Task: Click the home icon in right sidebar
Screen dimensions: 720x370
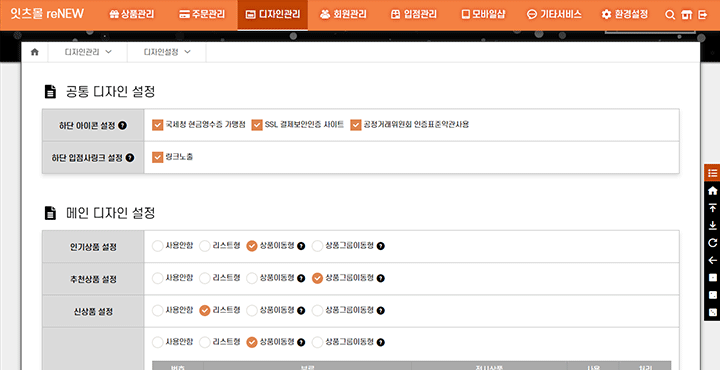Action: pos(712,191)
